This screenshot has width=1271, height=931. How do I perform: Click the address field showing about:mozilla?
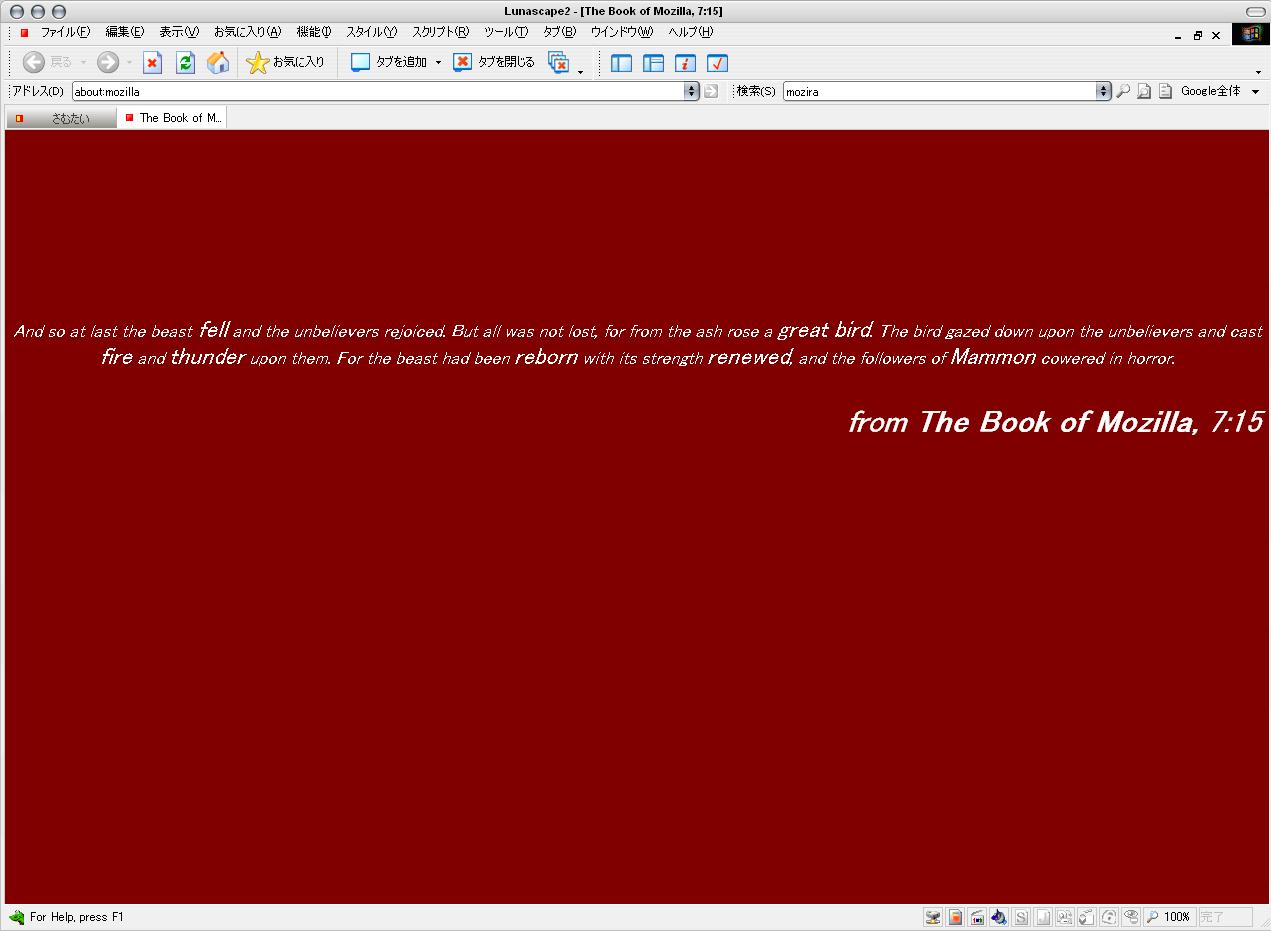tap(378, 91)
